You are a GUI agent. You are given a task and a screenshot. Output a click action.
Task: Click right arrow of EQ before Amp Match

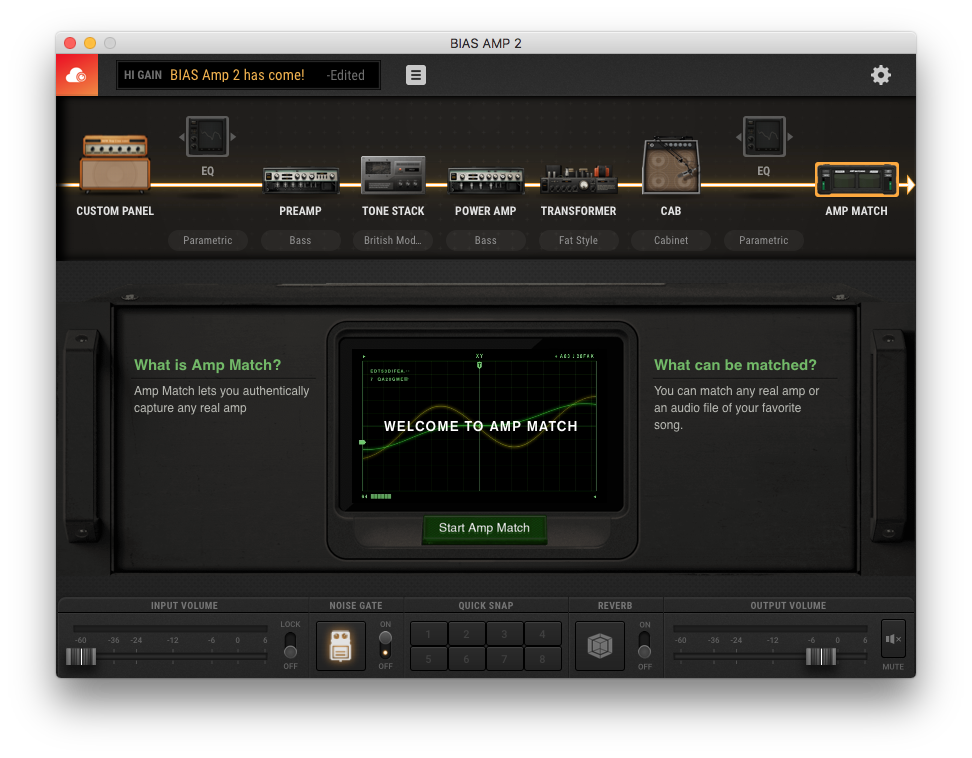(790, 137)
